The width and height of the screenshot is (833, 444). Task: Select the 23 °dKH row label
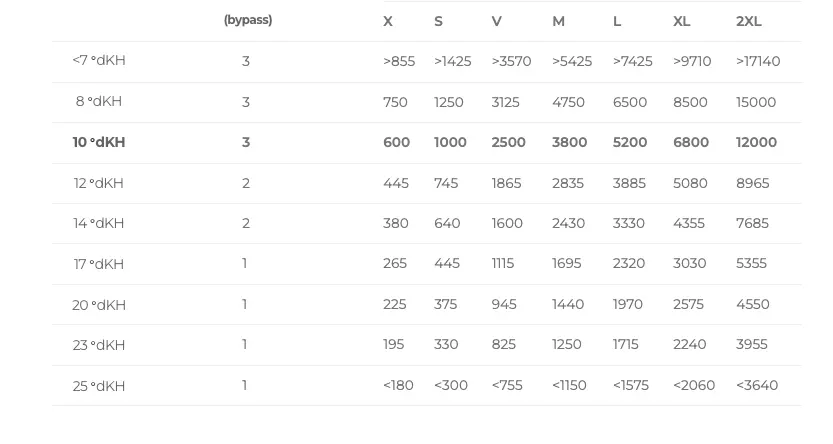coord(99,346)
